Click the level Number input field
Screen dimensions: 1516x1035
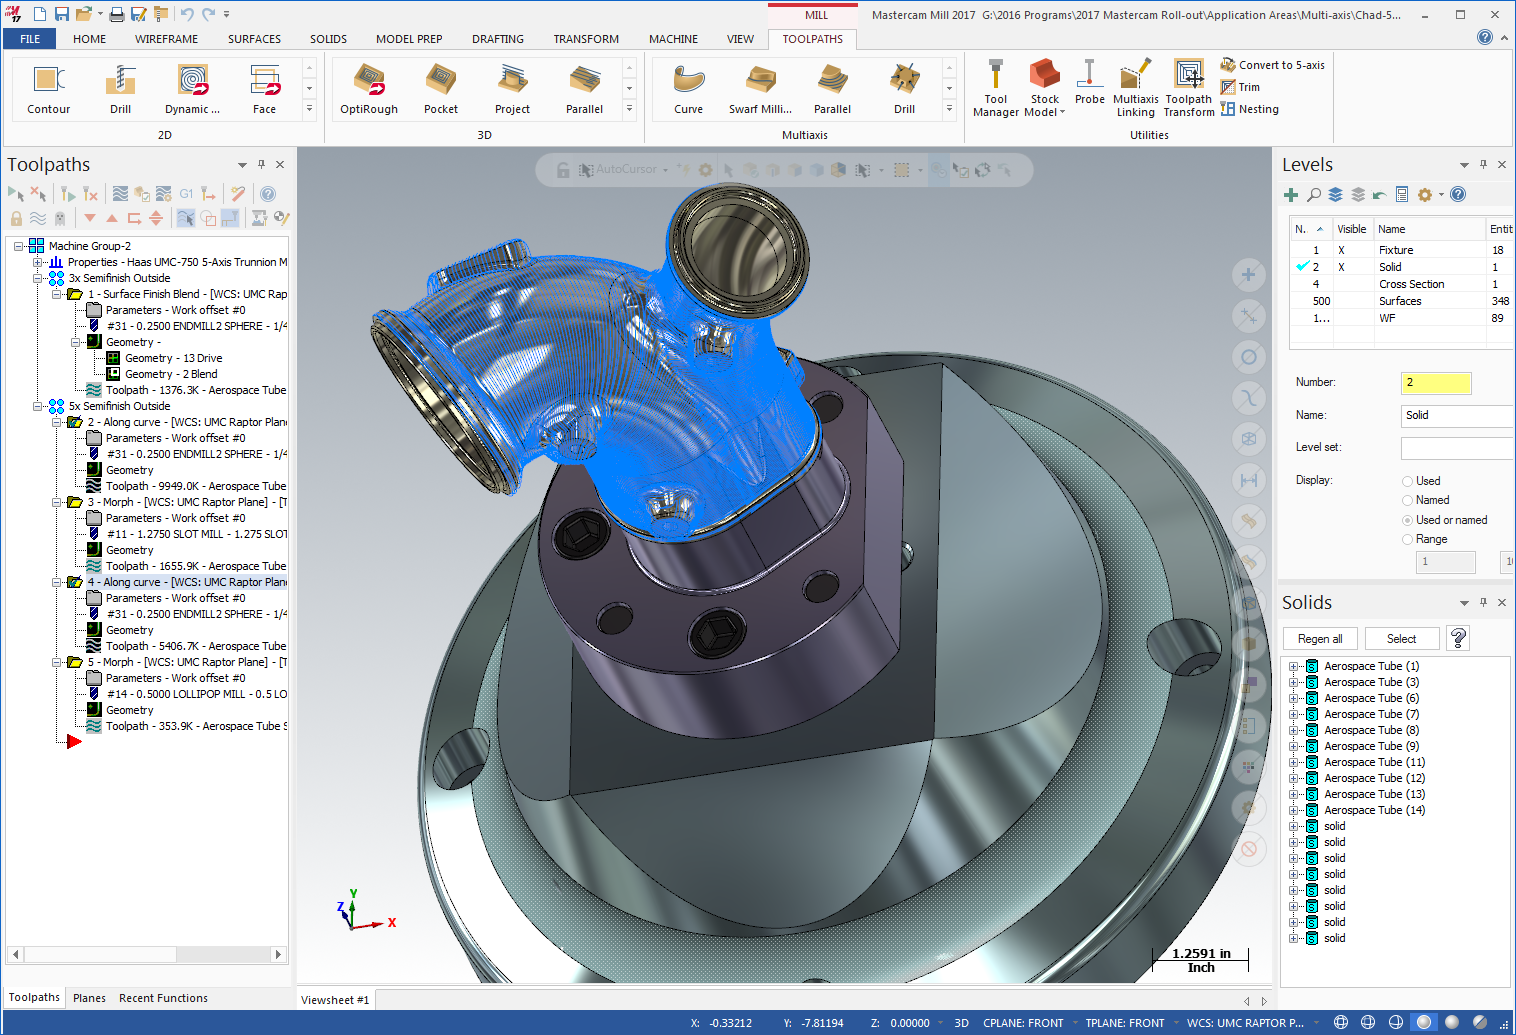click(x=1436, y=383)
